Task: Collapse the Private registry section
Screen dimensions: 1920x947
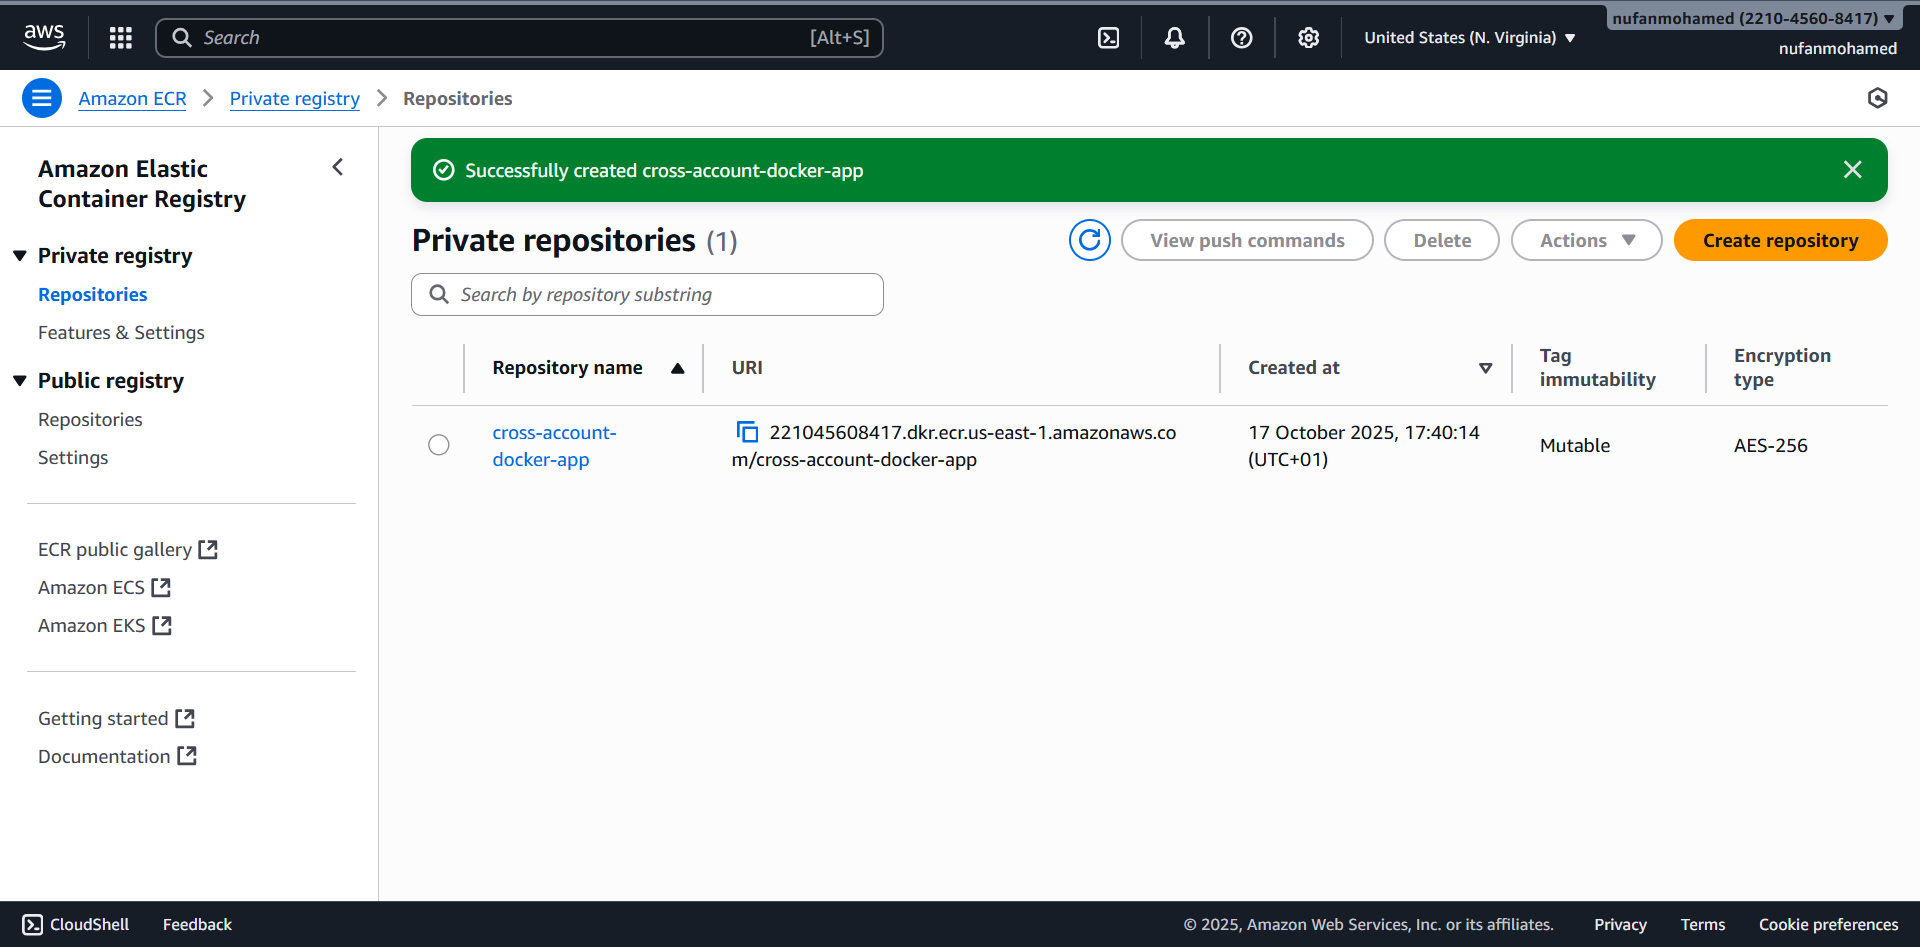Action: click(20, 256)
